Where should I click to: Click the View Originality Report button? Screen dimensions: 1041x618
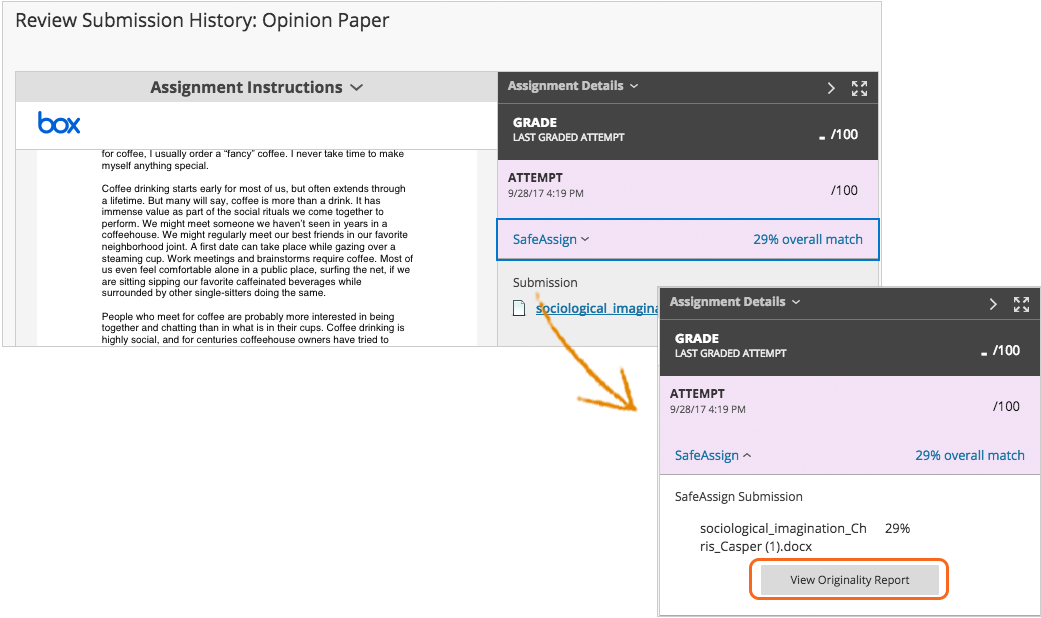pos(848,579)
